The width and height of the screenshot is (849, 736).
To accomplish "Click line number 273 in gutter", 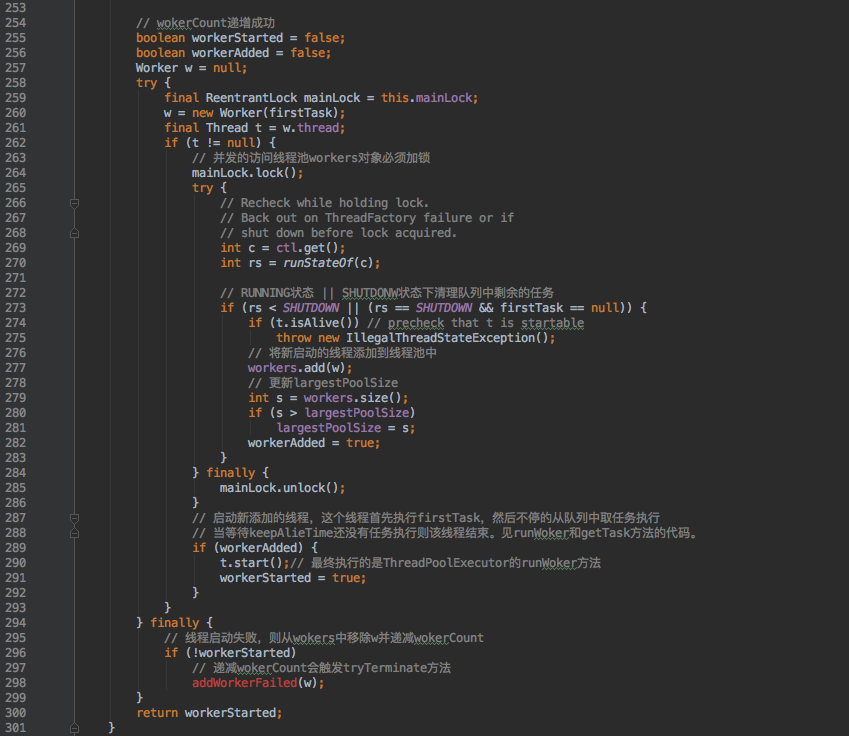I will coord(15,308).
